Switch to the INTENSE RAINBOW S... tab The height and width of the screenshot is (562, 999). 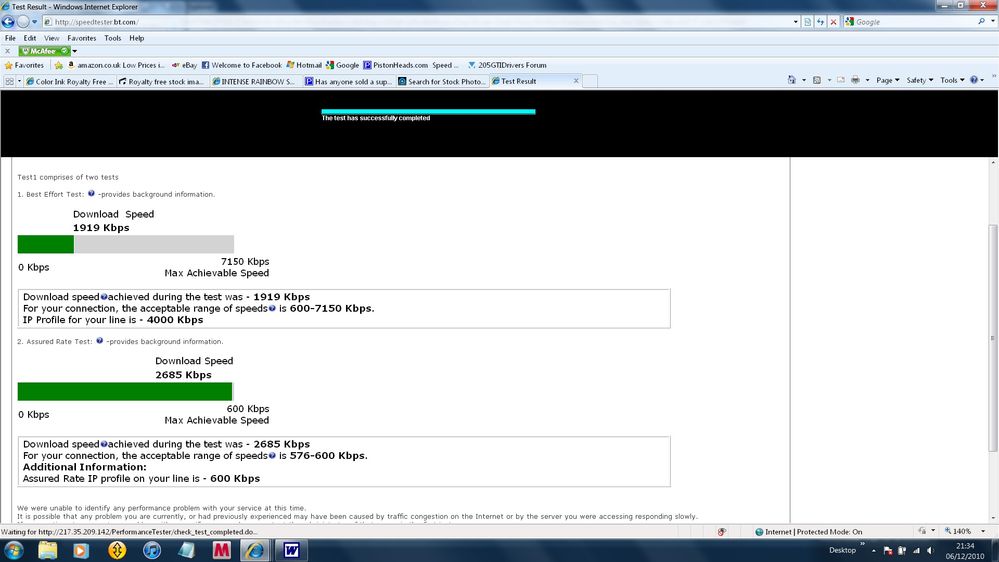254,82
